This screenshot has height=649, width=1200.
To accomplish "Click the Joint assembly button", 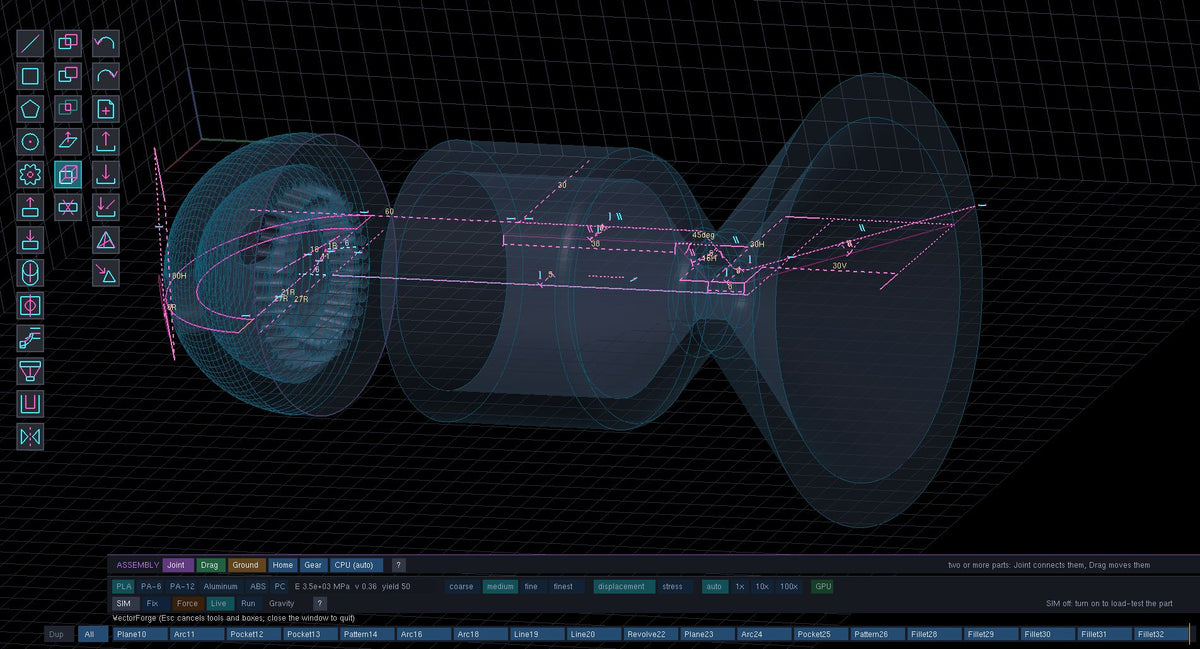I will [177, 565].
